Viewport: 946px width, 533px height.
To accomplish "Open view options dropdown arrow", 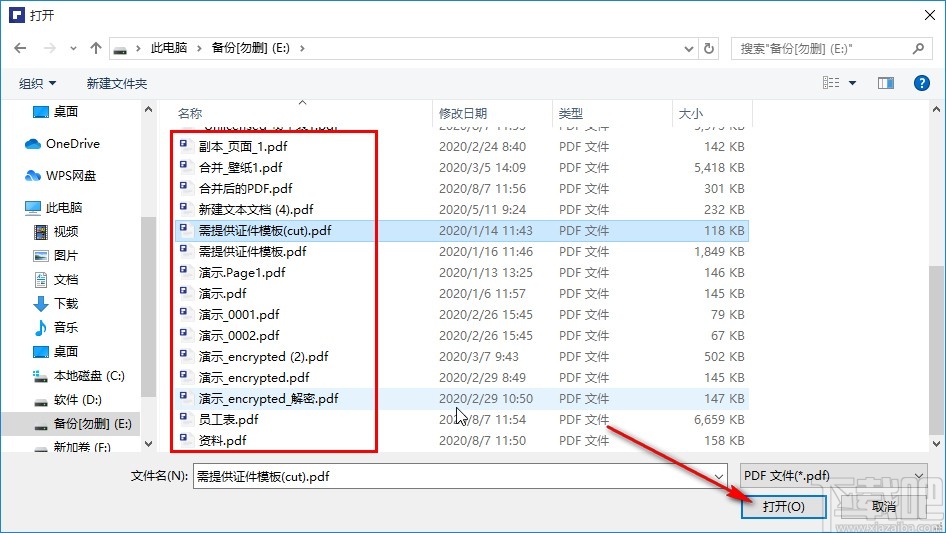I will pyautogui.click(x=852, y=83).
